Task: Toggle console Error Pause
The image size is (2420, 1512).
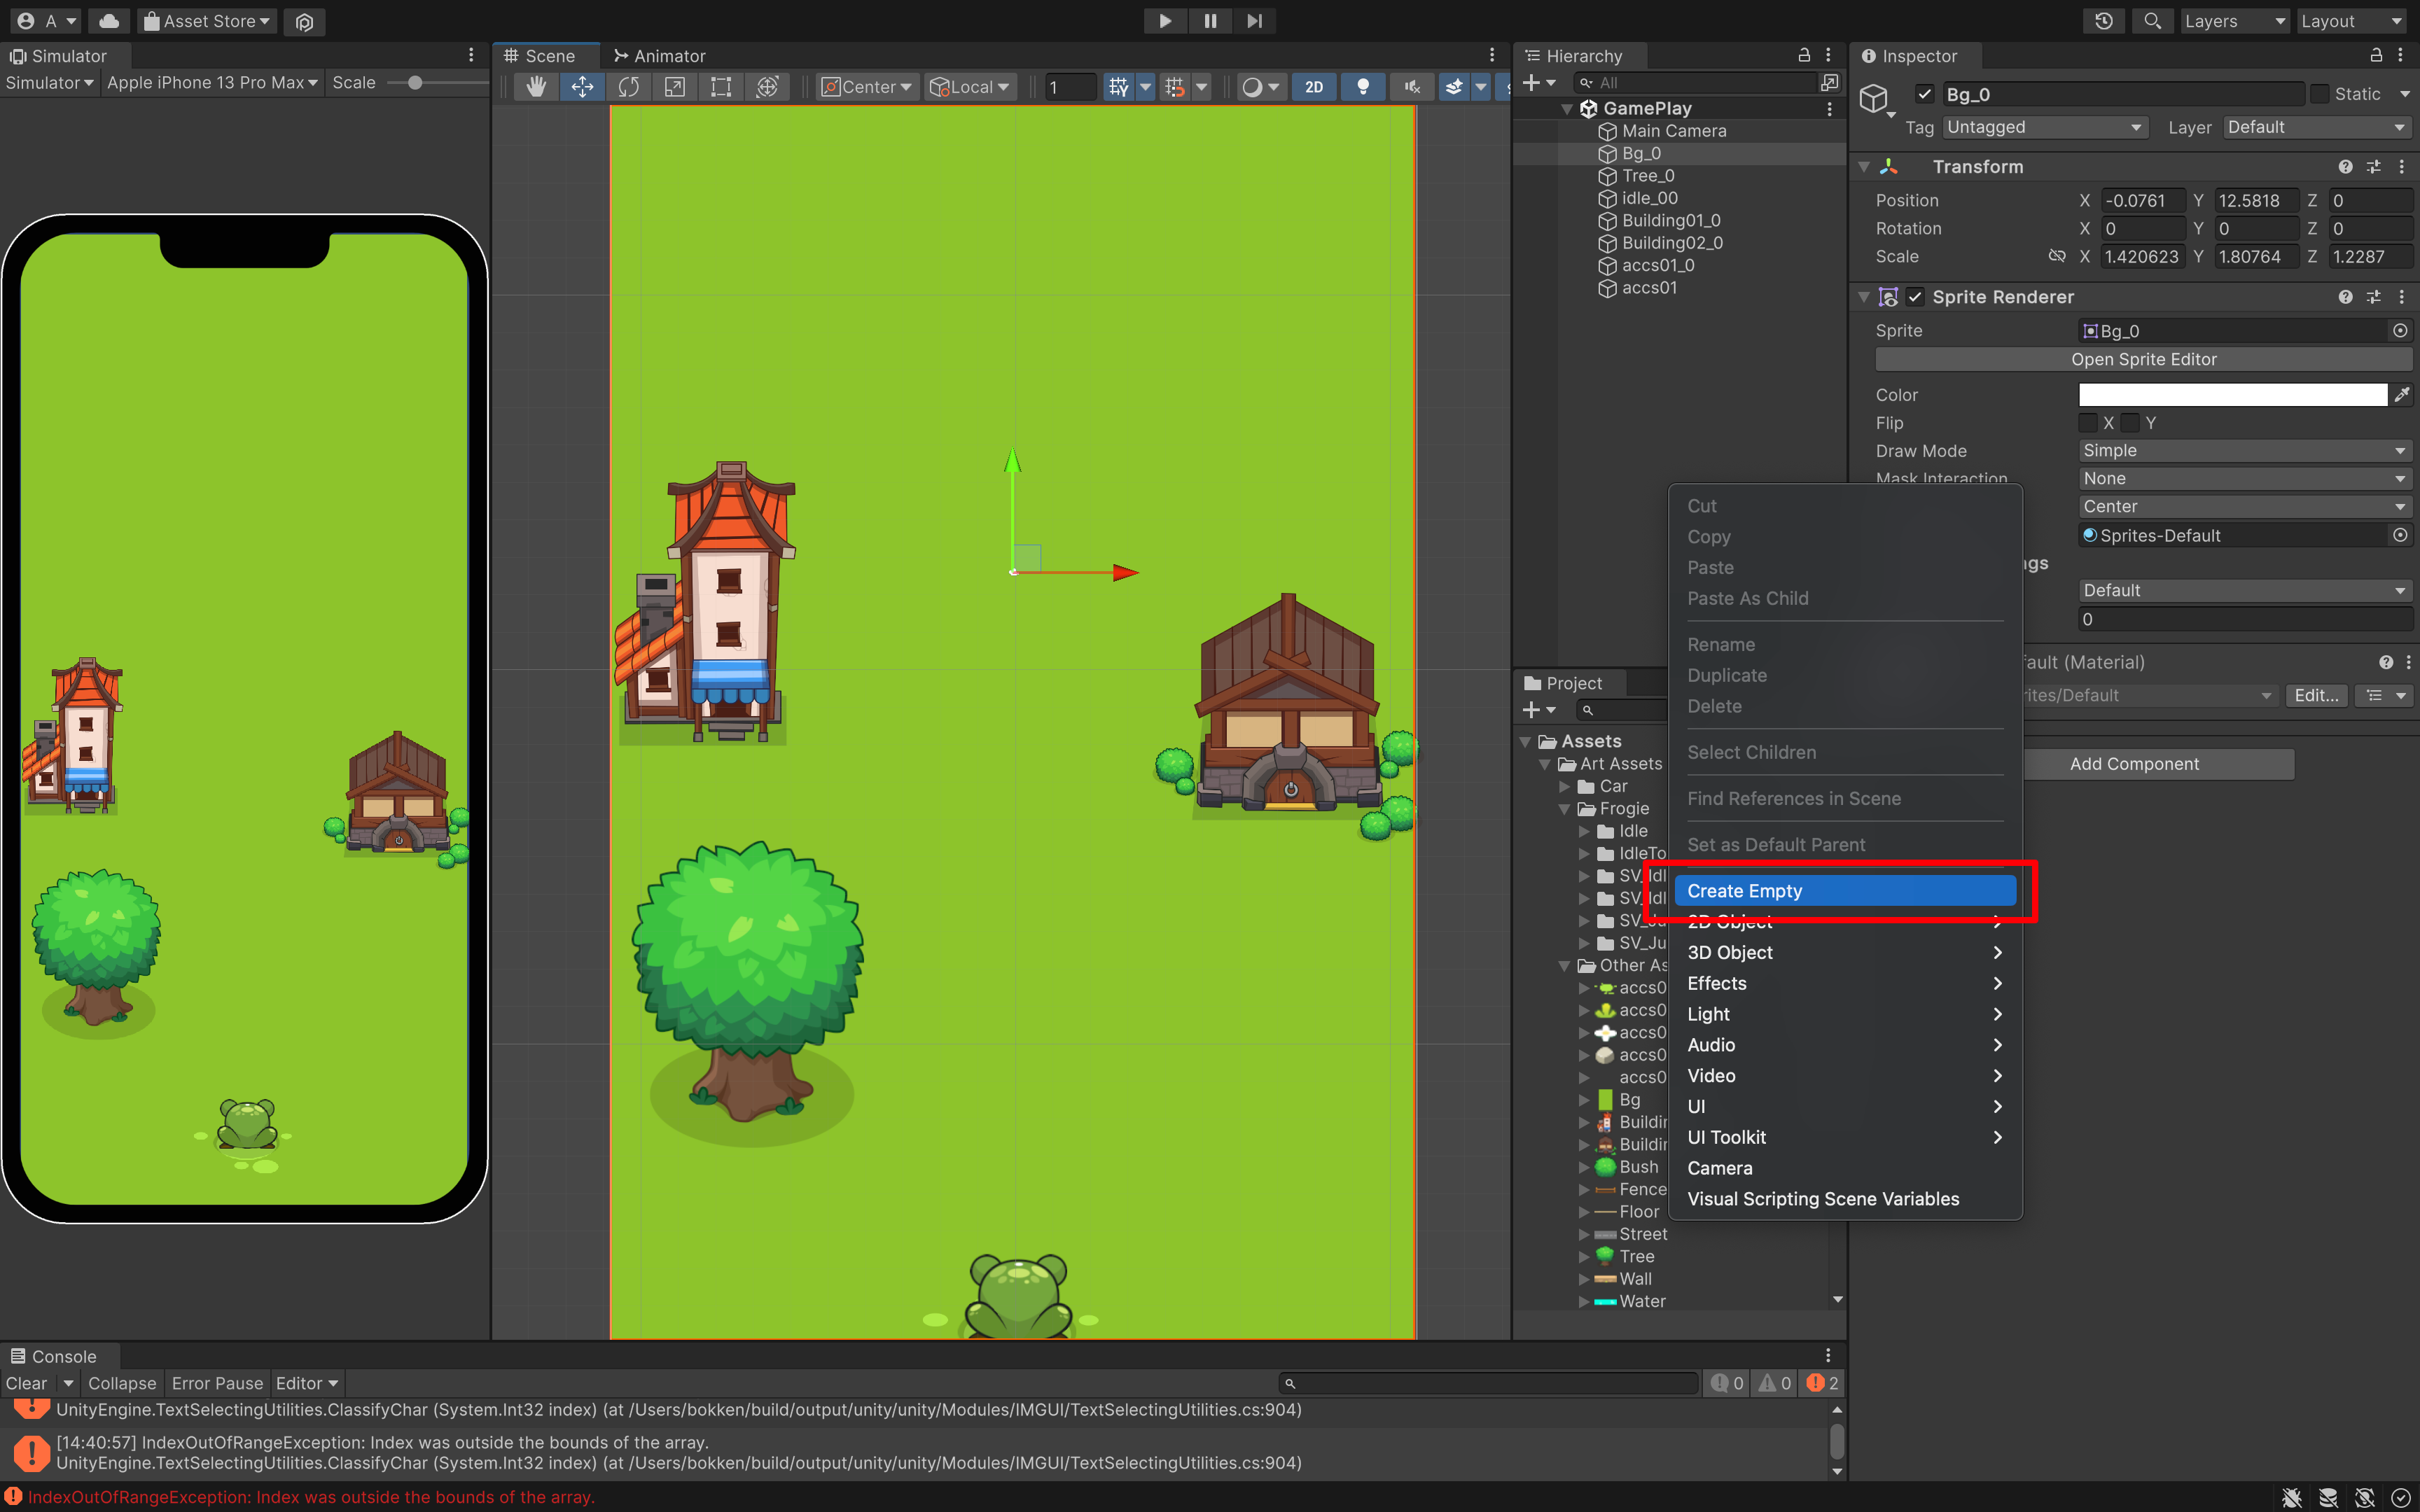Action: (x=217, y=1383)
